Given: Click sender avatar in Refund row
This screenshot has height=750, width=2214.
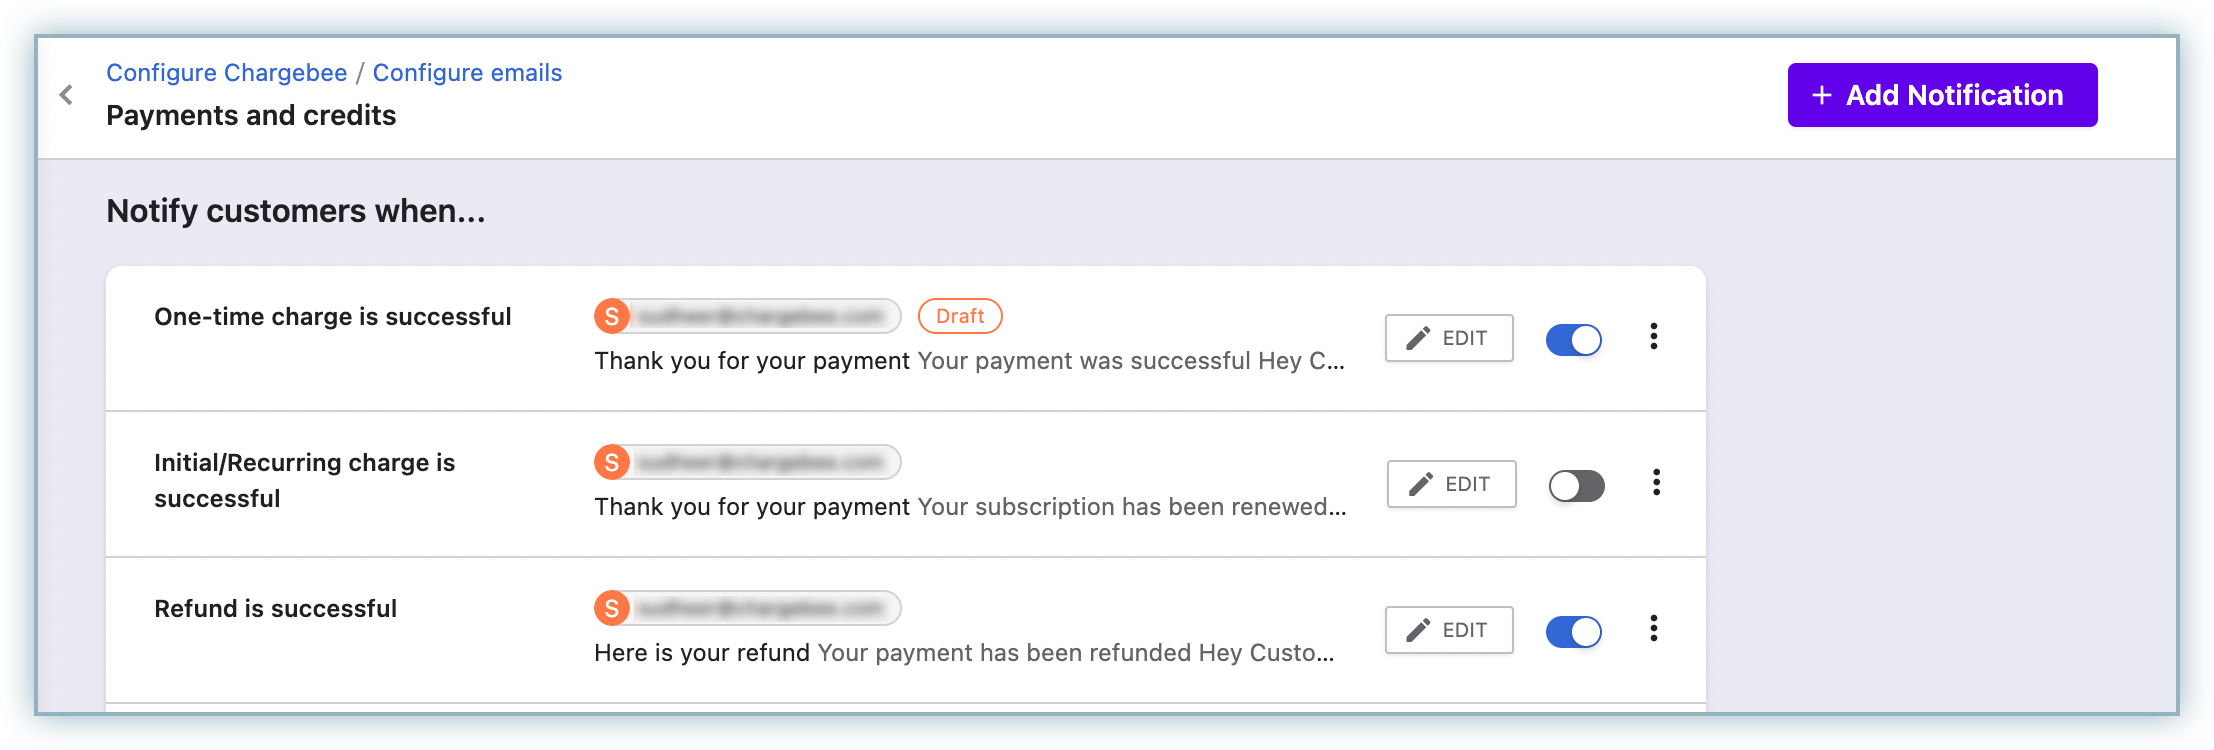Looking at the screenshot, I should [612, 608].
